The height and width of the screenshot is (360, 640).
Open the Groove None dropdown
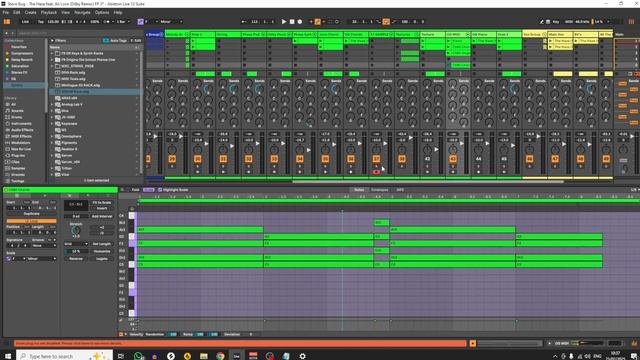click(44, 245)
